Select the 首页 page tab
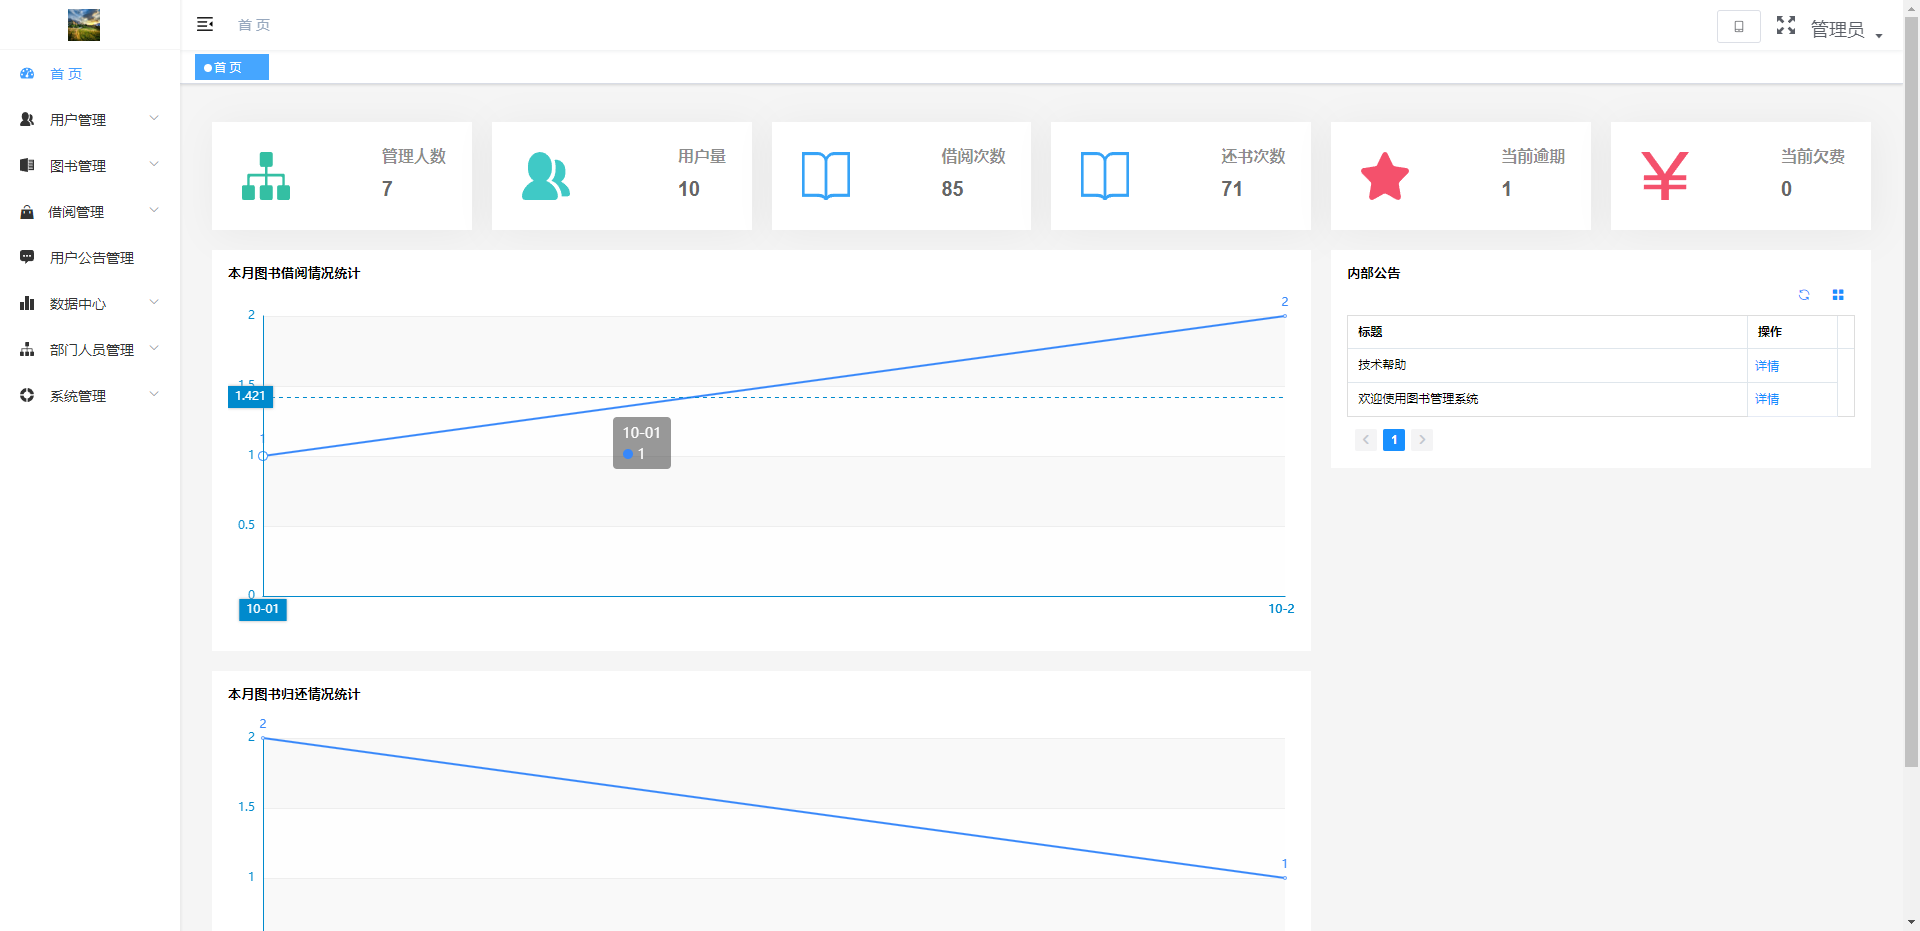The height and width of the screenshot is (931, 1920). 231,68
